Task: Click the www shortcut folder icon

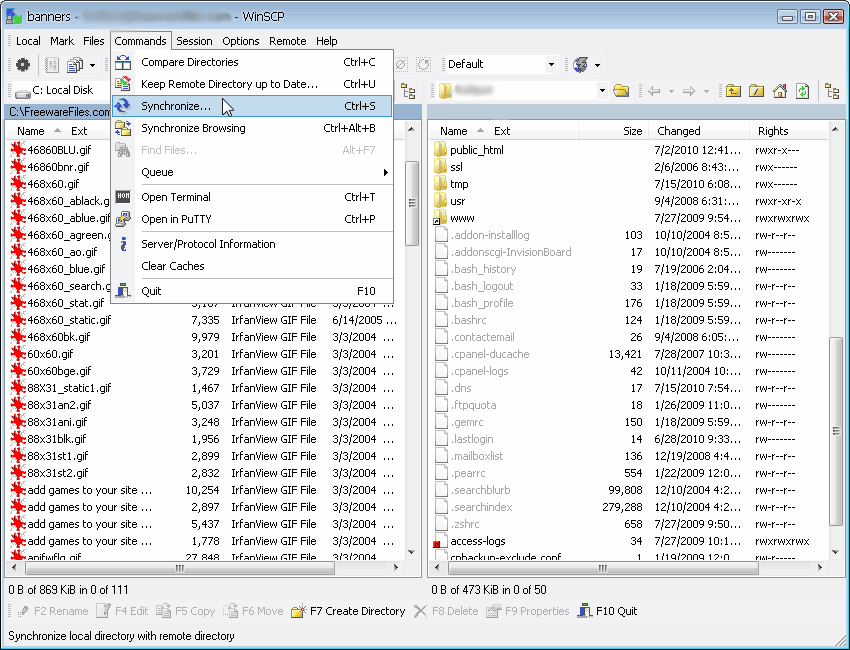Action: click(x=441, y=218)
